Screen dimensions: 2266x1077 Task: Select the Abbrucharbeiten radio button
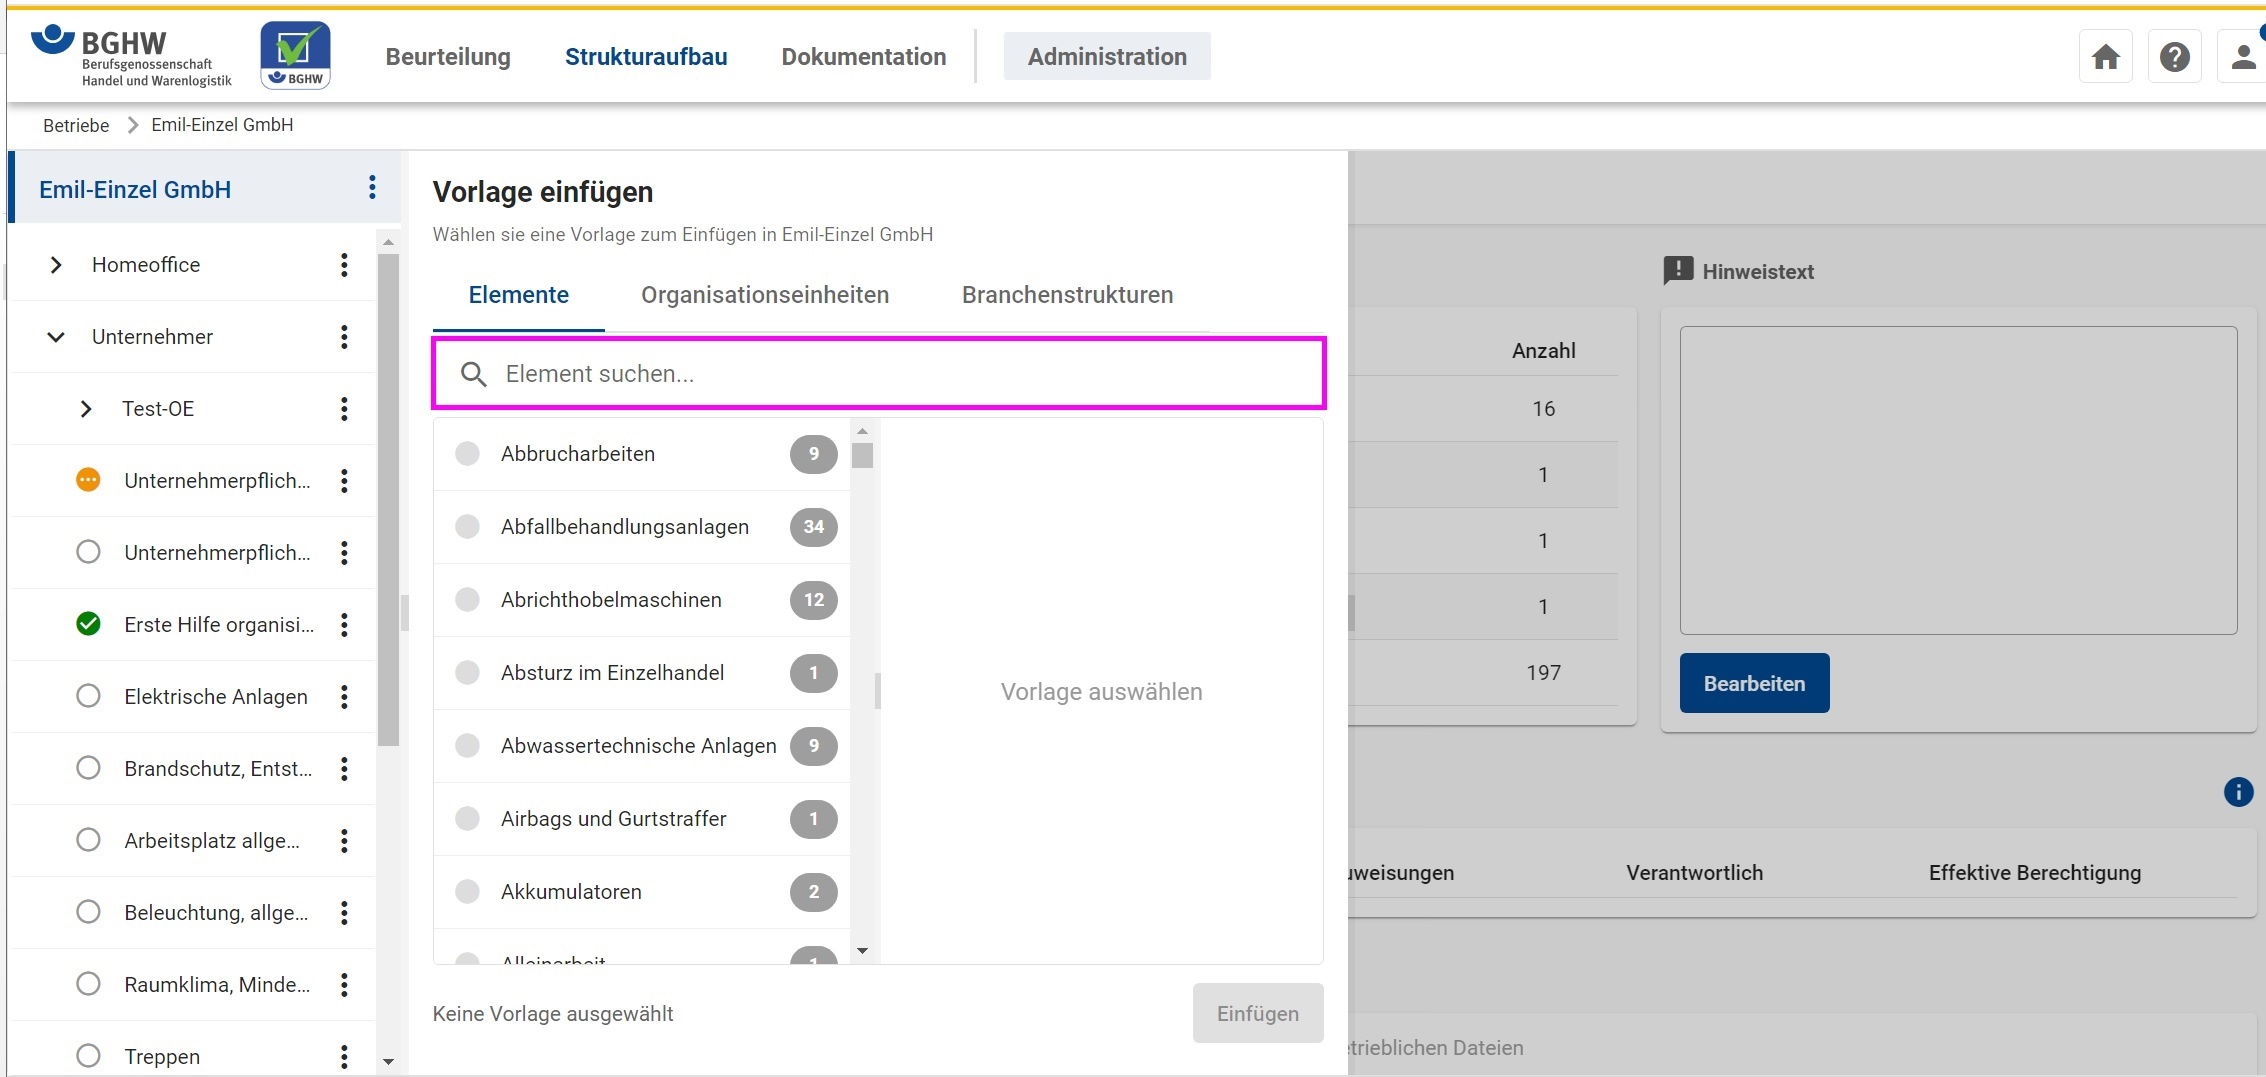(x=467, y=454)
